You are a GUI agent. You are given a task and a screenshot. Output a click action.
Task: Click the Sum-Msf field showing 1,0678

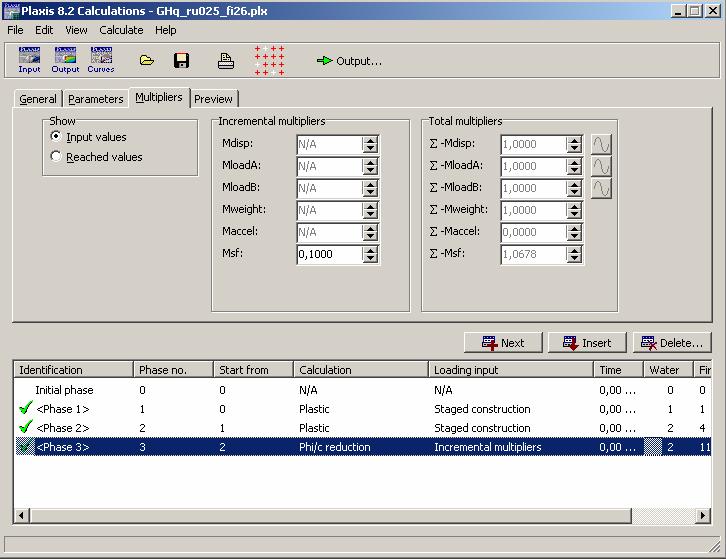coord(533,254)
